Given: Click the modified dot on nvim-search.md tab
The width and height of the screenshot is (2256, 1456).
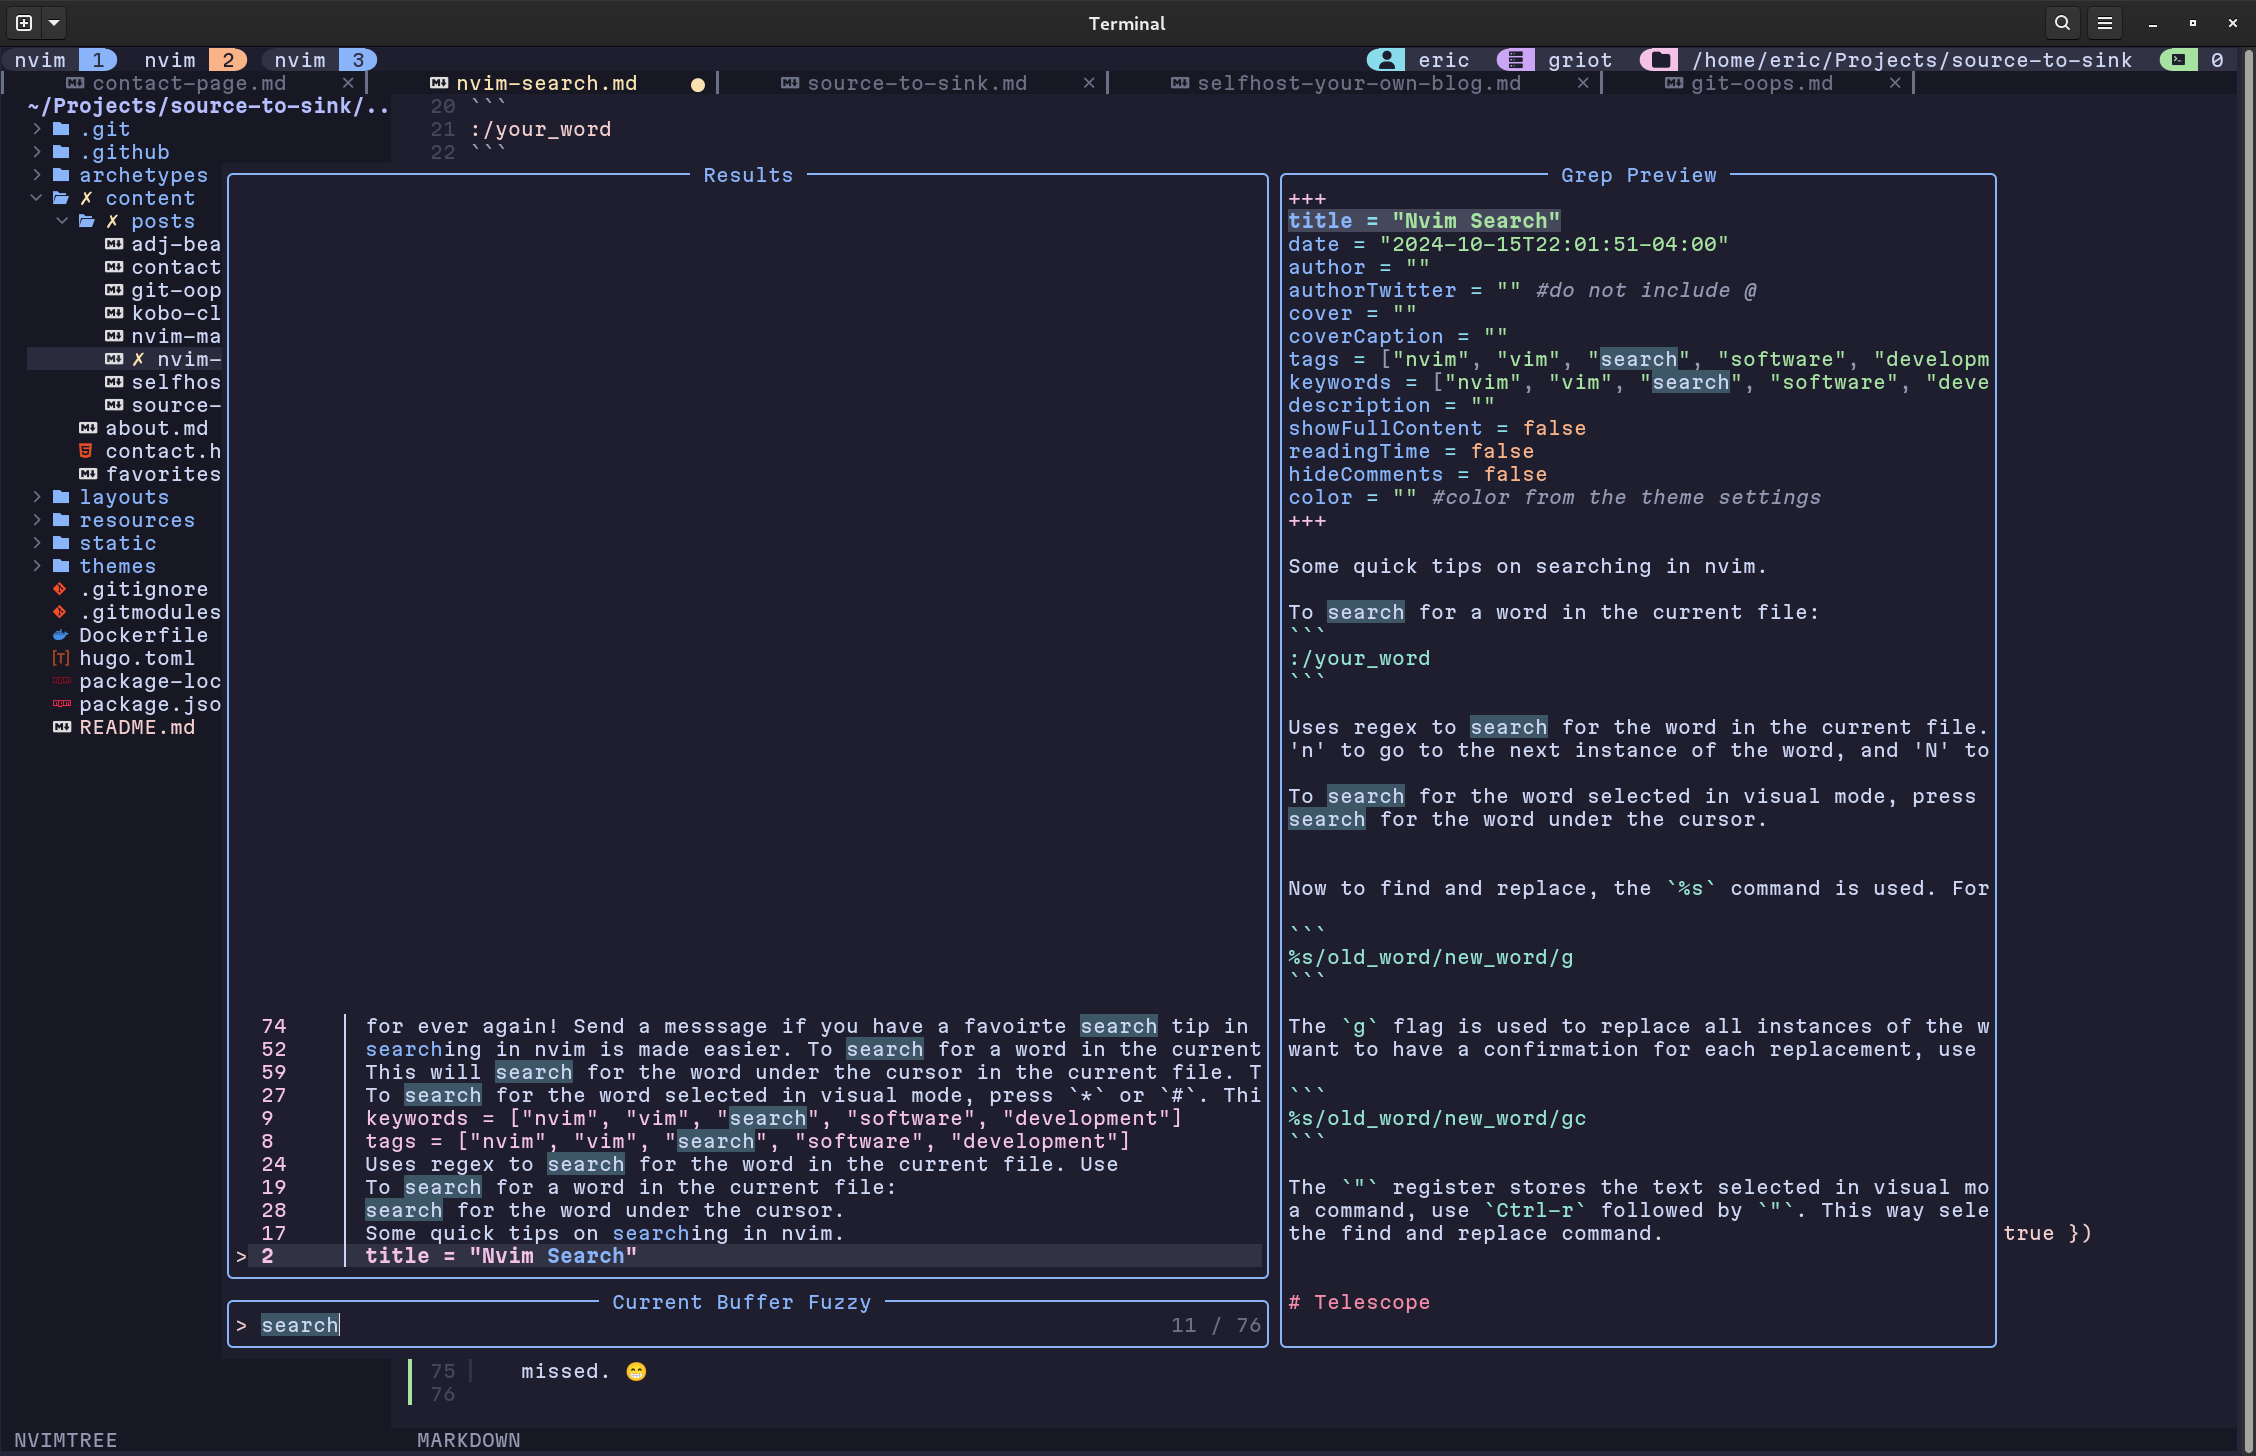Looking at the screenshot, I should click(x=698, y=84).
